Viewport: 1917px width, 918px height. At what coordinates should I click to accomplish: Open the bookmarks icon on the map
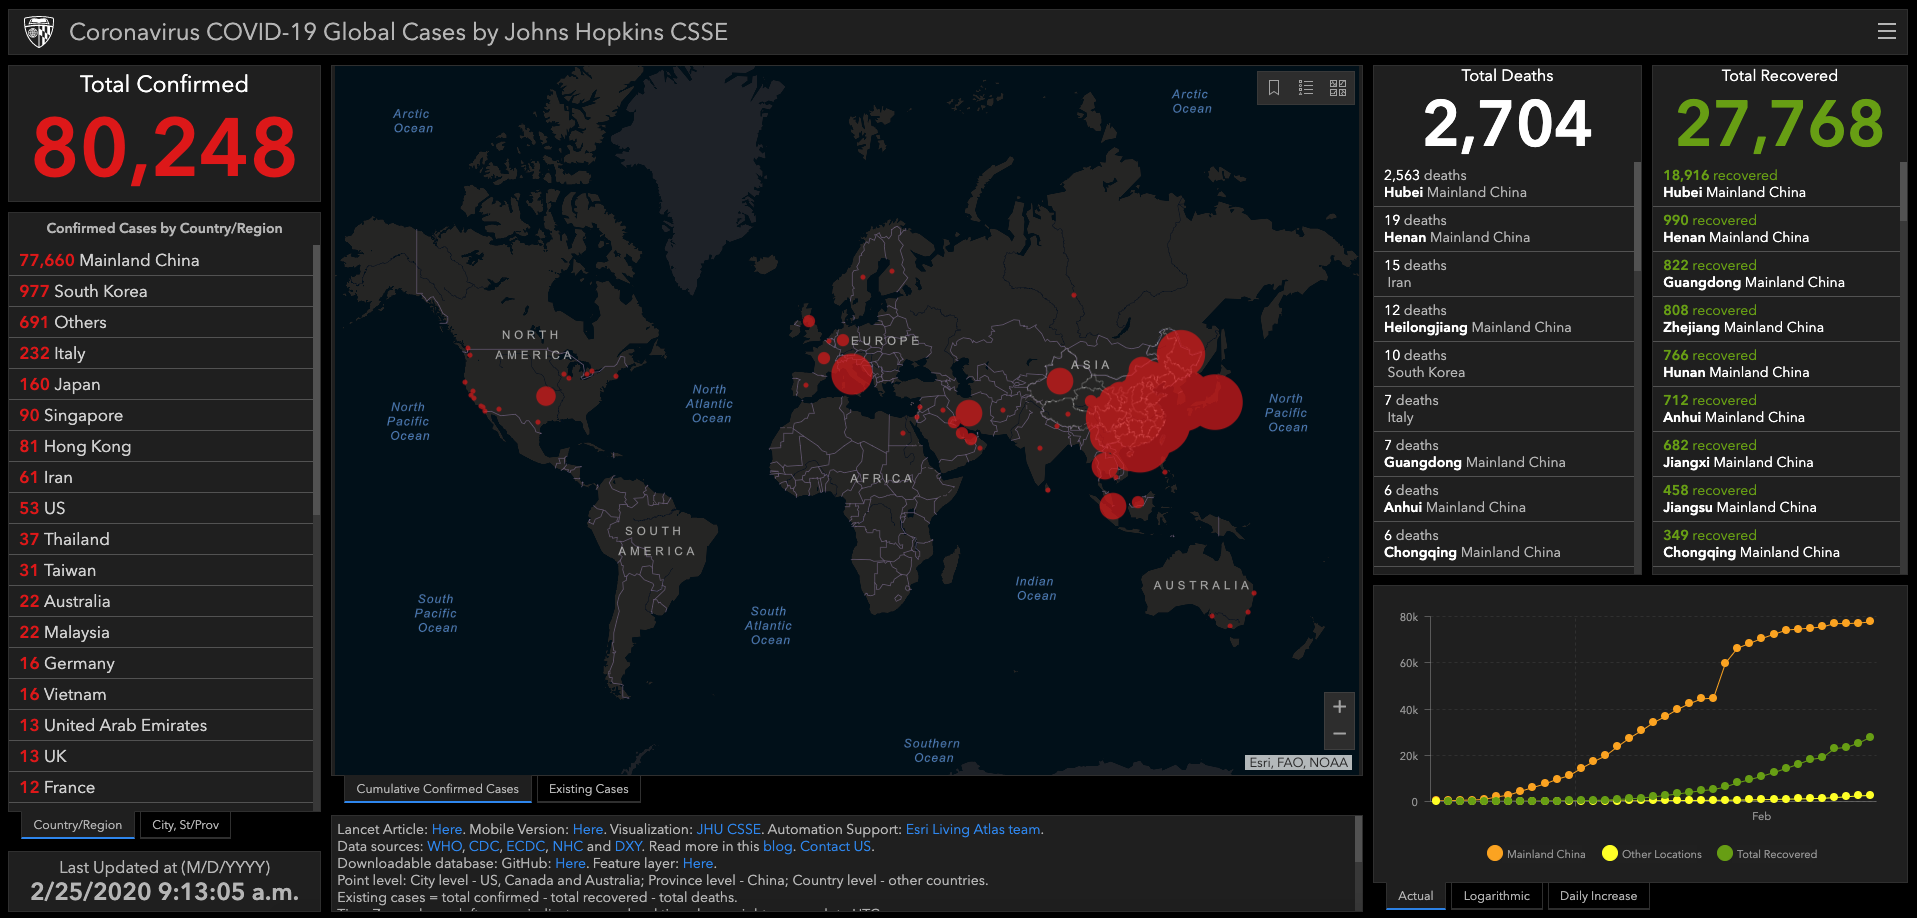pyautogui.click(x=1273, y=88)
